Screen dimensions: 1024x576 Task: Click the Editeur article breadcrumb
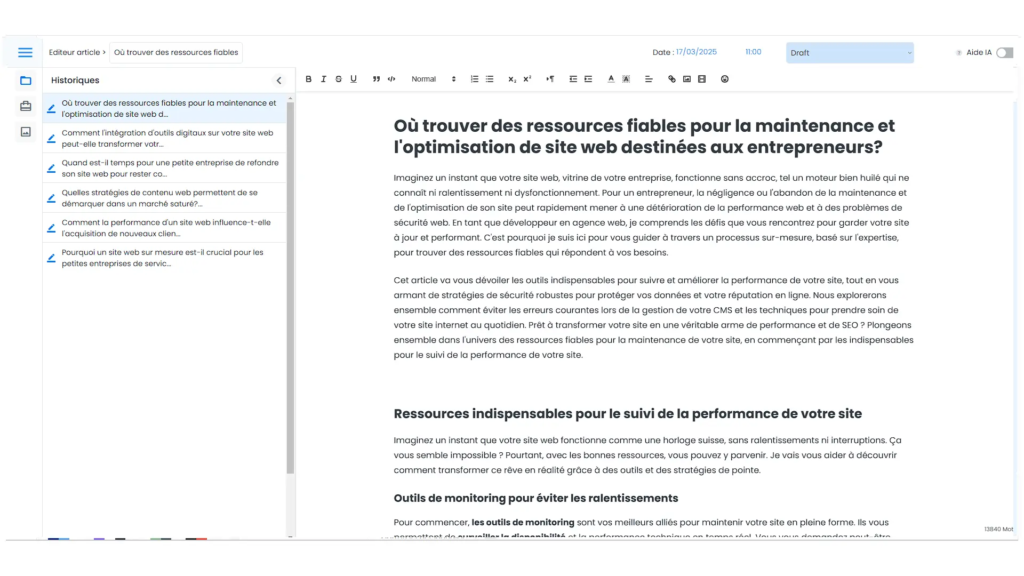point(74,52)
